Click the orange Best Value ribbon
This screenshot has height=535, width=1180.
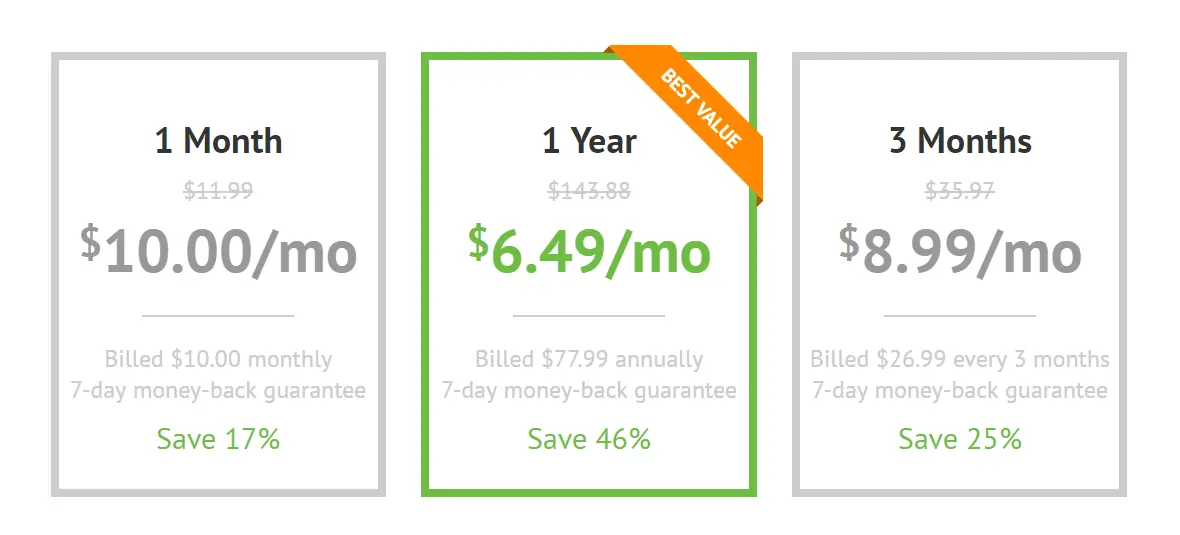691,114
